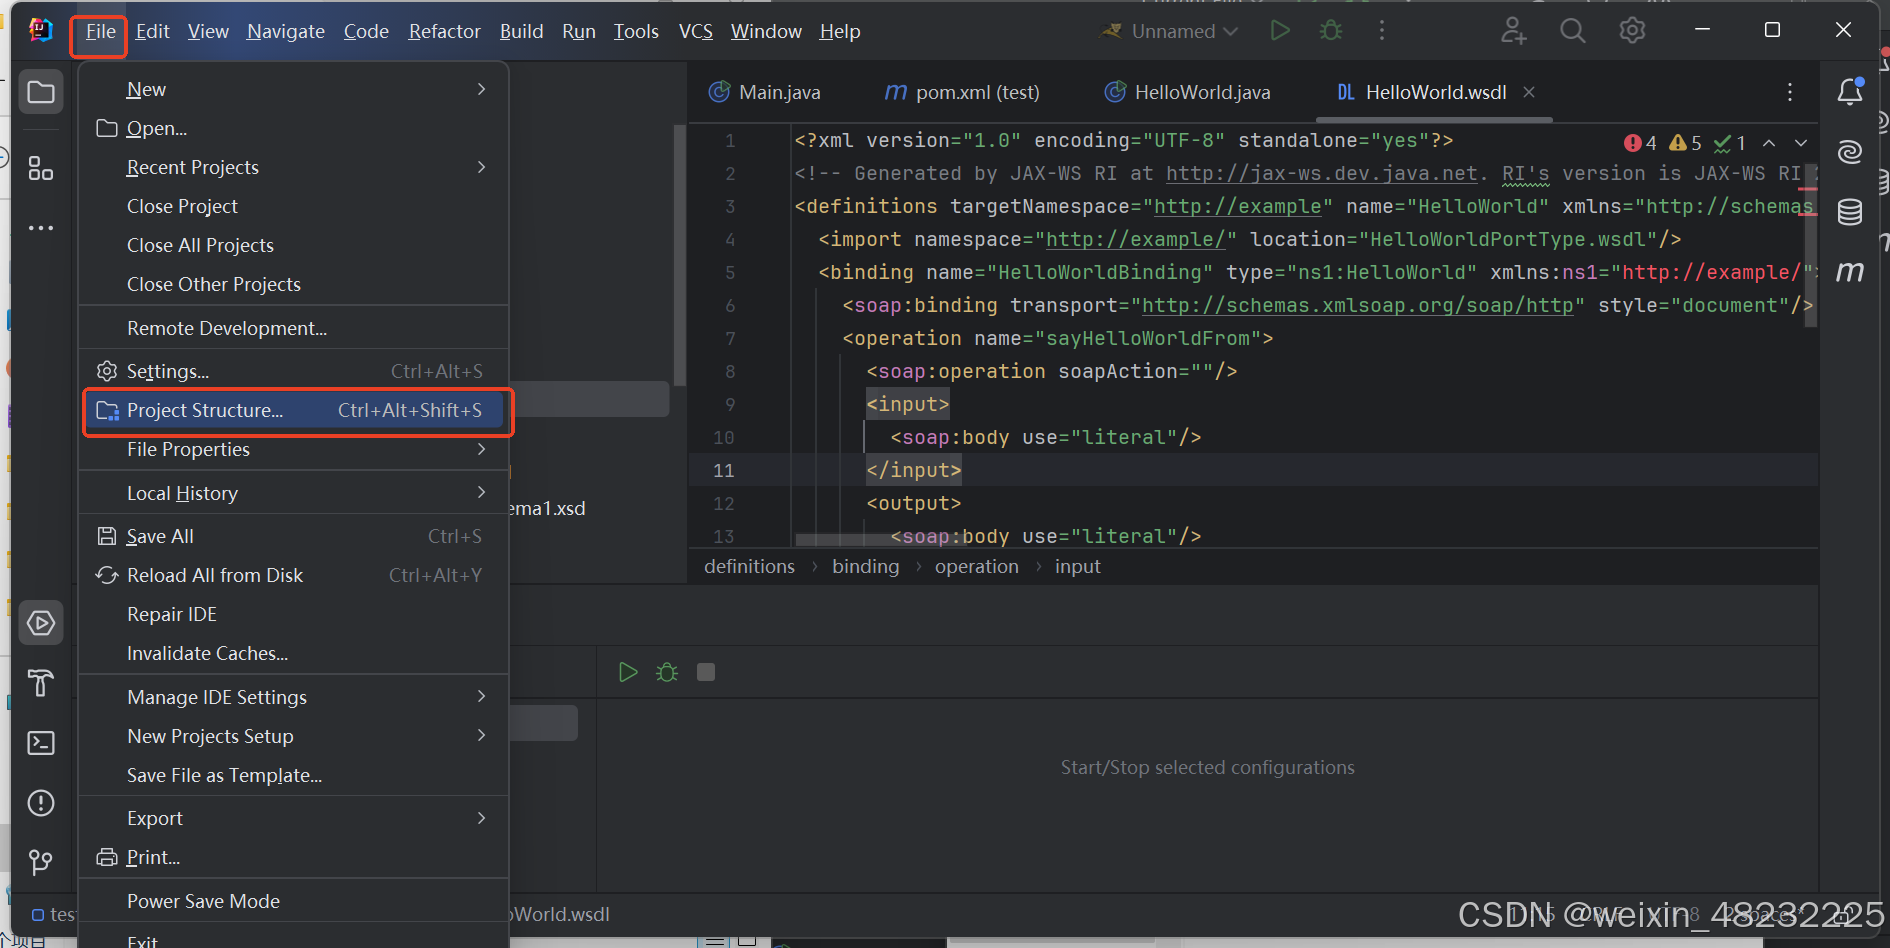Expand Recent Projects submenu
The image size is (1890, 948).
click(293, 167)
